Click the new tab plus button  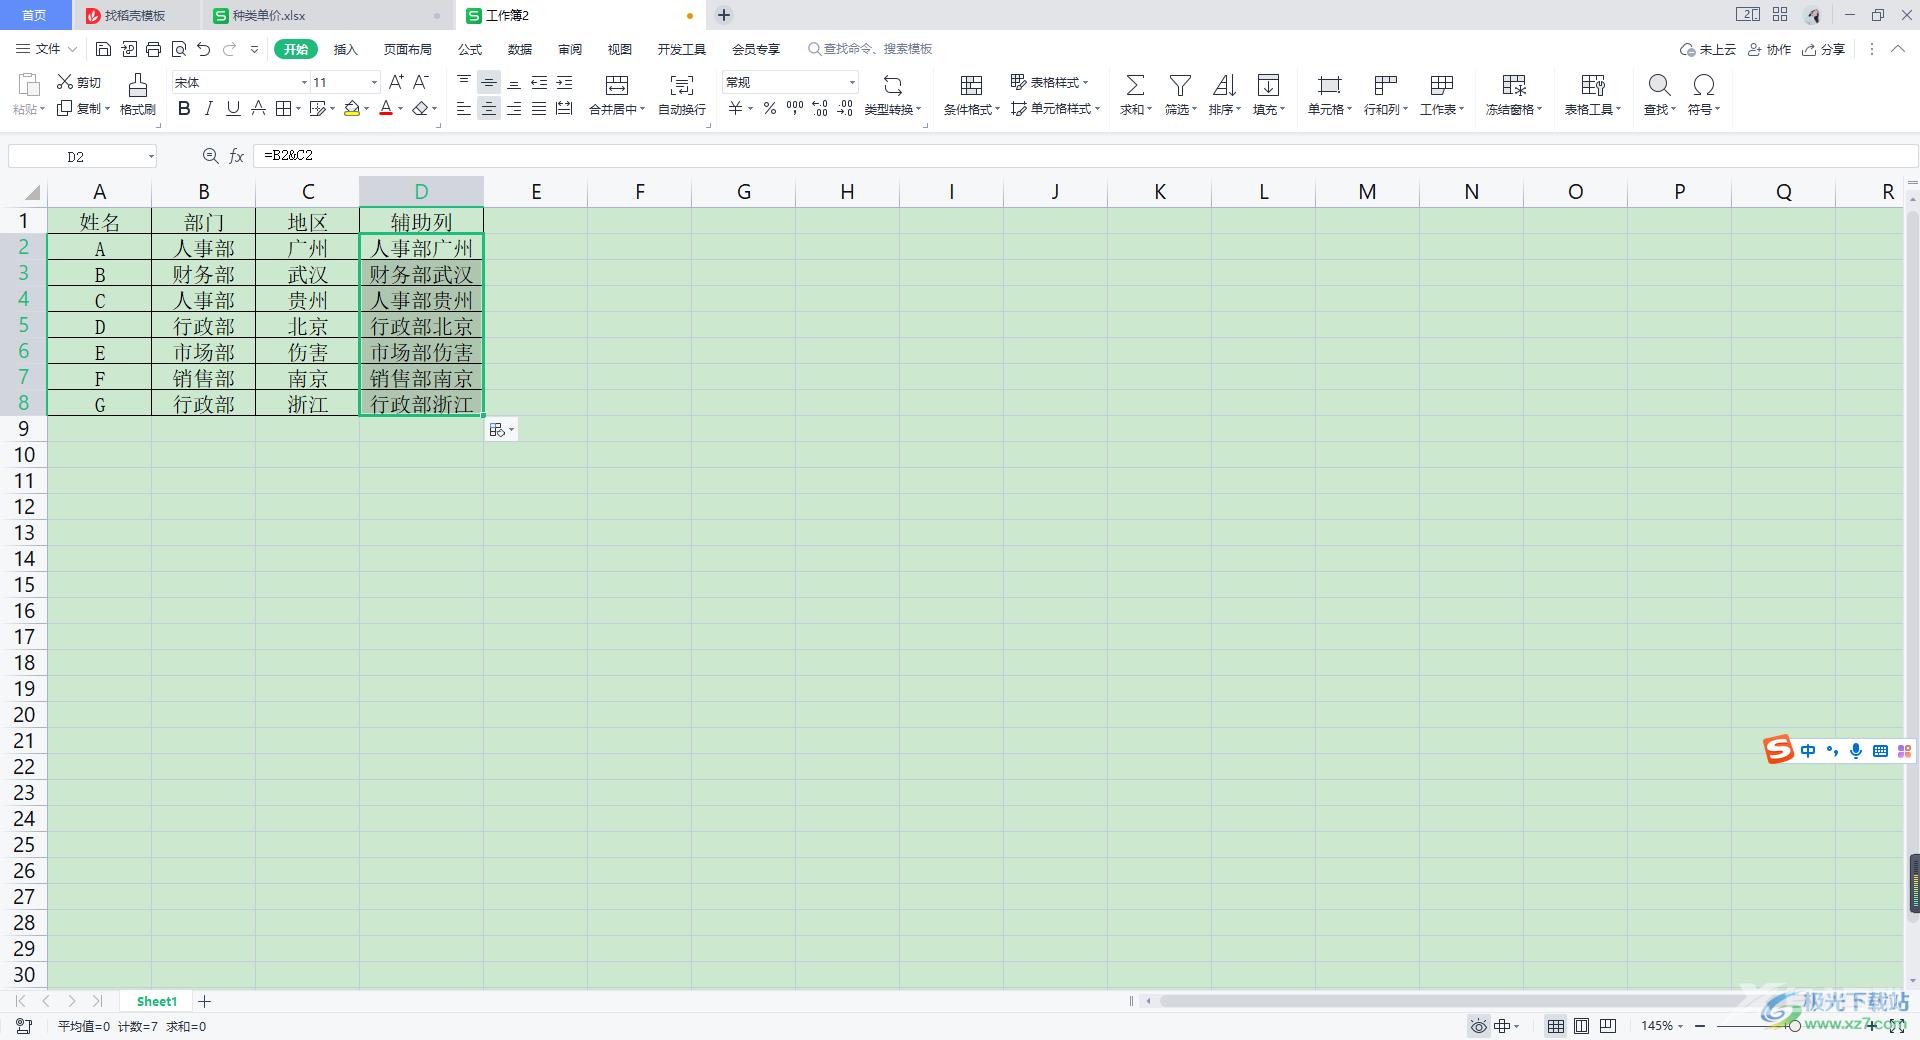coord(724,15)
